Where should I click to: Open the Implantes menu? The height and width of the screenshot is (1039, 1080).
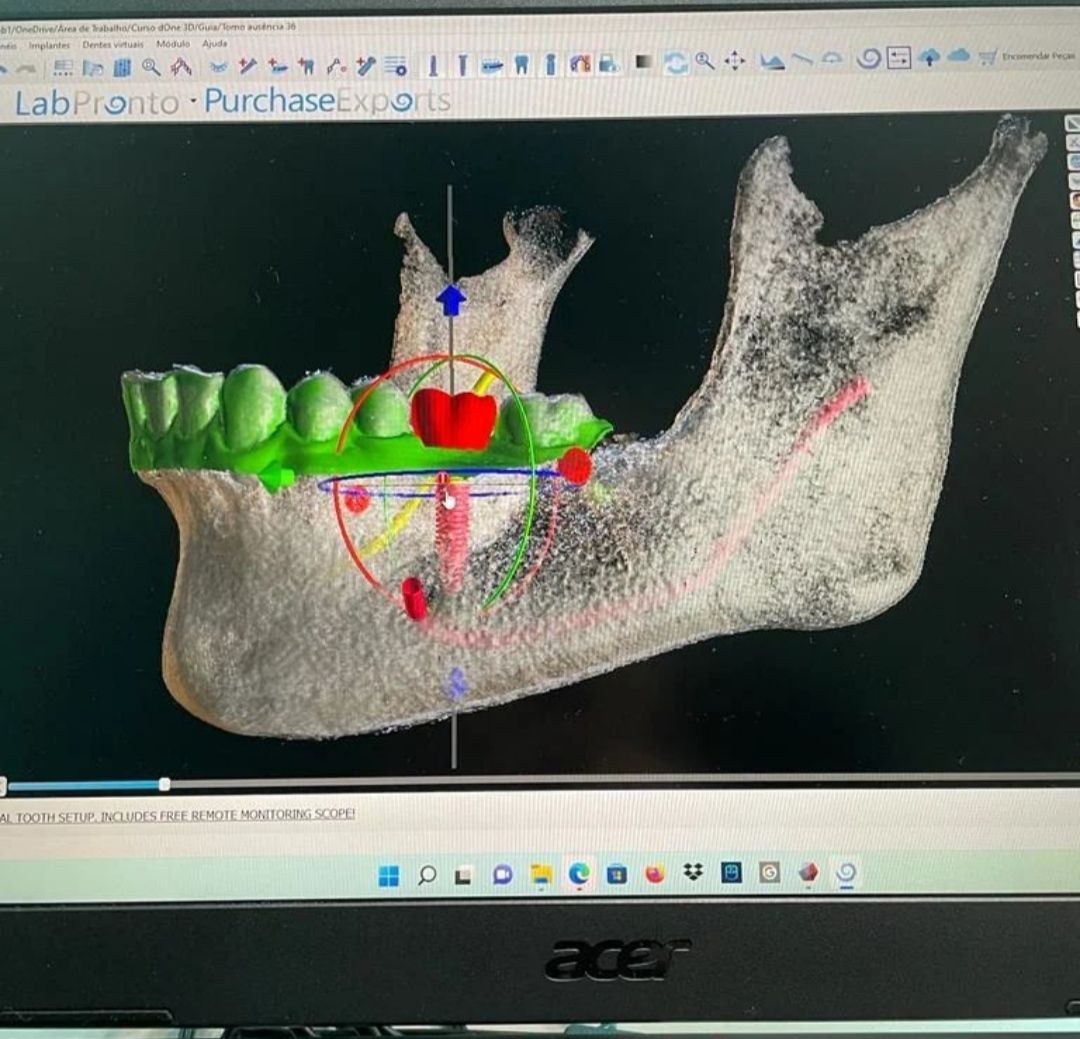pos(49,45)
